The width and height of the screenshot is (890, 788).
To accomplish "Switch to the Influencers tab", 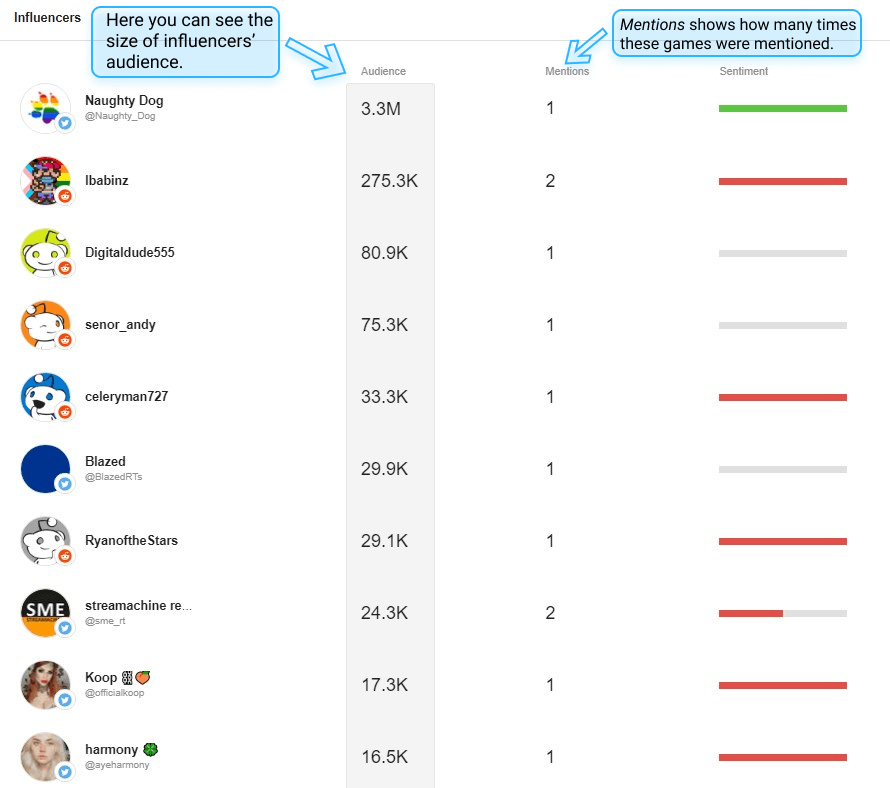I will click(46, 17).
